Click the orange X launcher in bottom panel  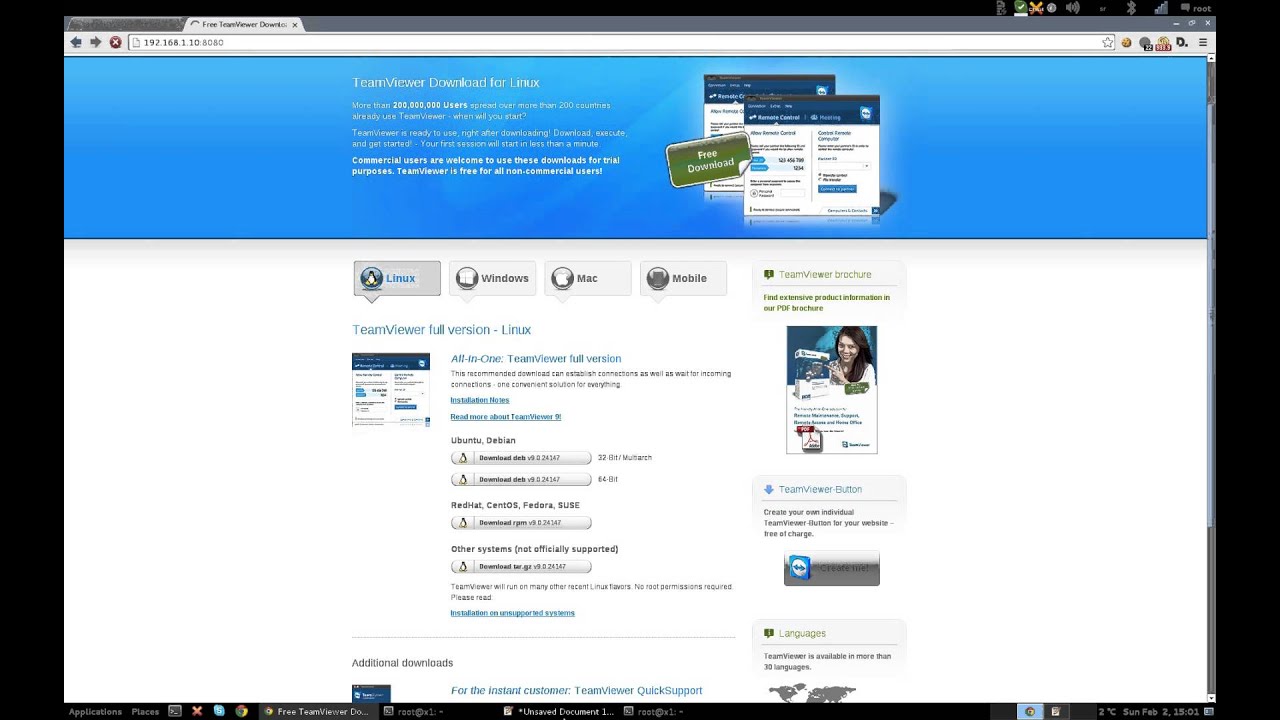coord(197,712)
